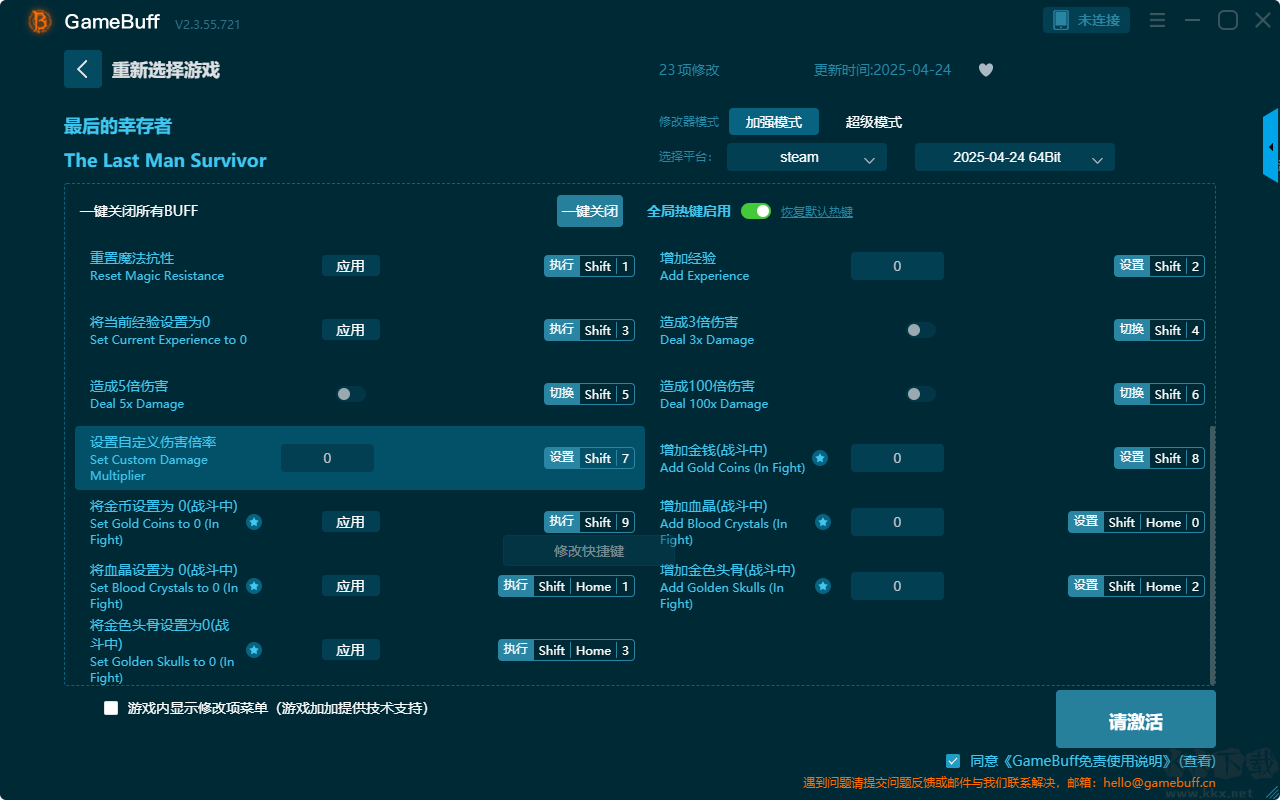Screen dimensions: 1280x800
Task: Click the 执行 Shift 9 hotkey button
Action: click(590, 522)
